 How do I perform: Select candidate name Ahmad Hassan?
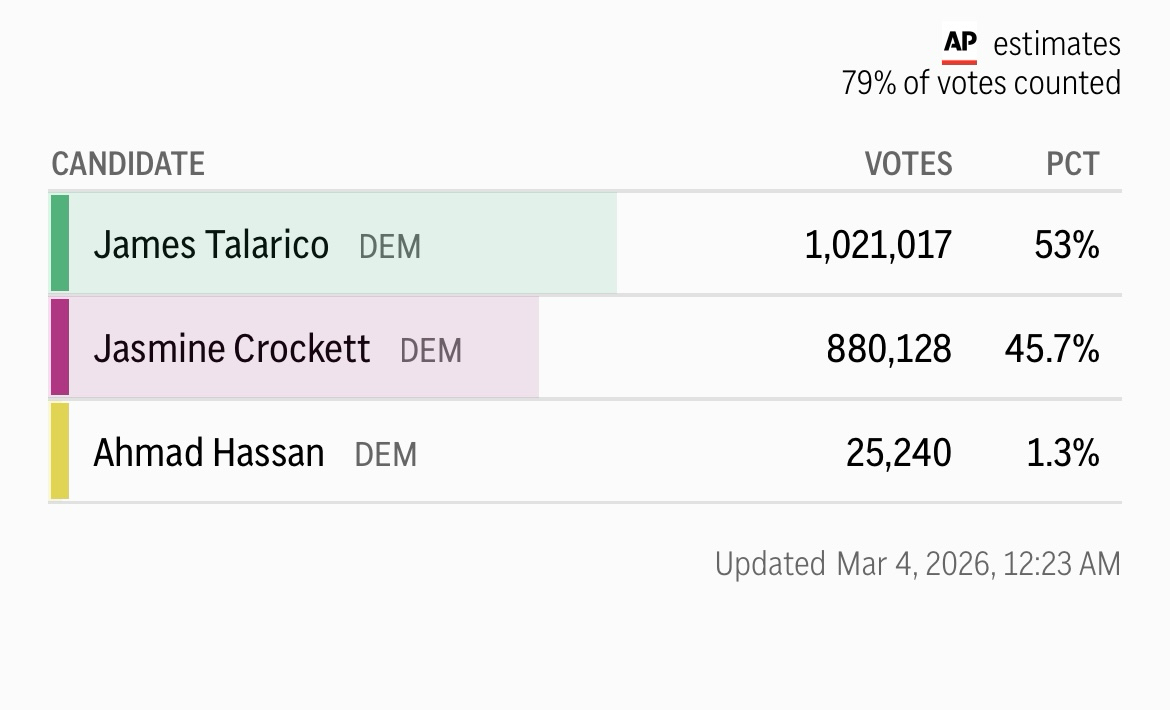click(x=209, y=453)
